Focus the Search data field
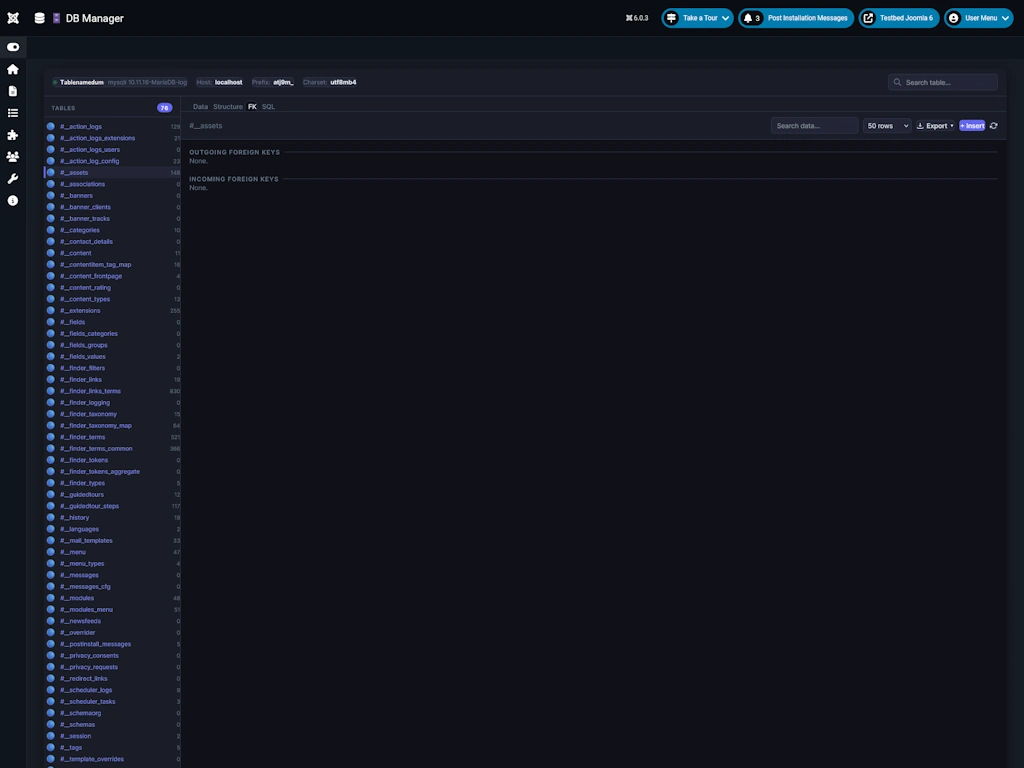 [814, 125]
